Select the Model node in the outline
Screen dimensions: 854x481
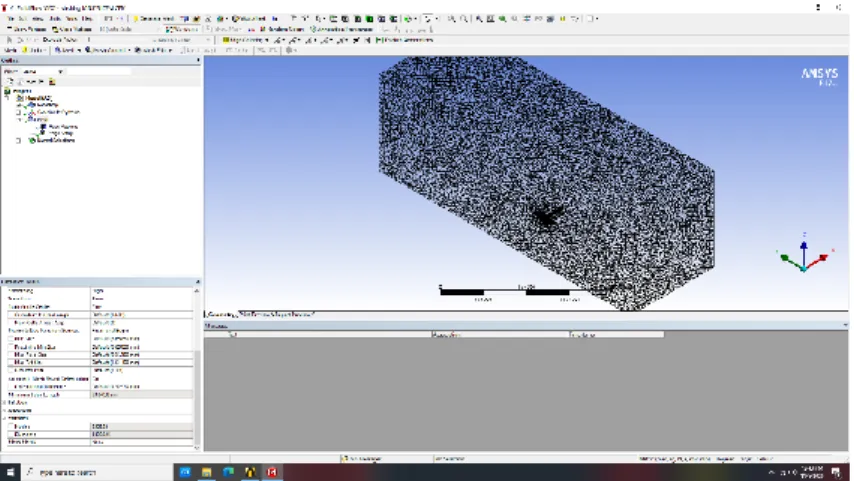pos(38,98)
